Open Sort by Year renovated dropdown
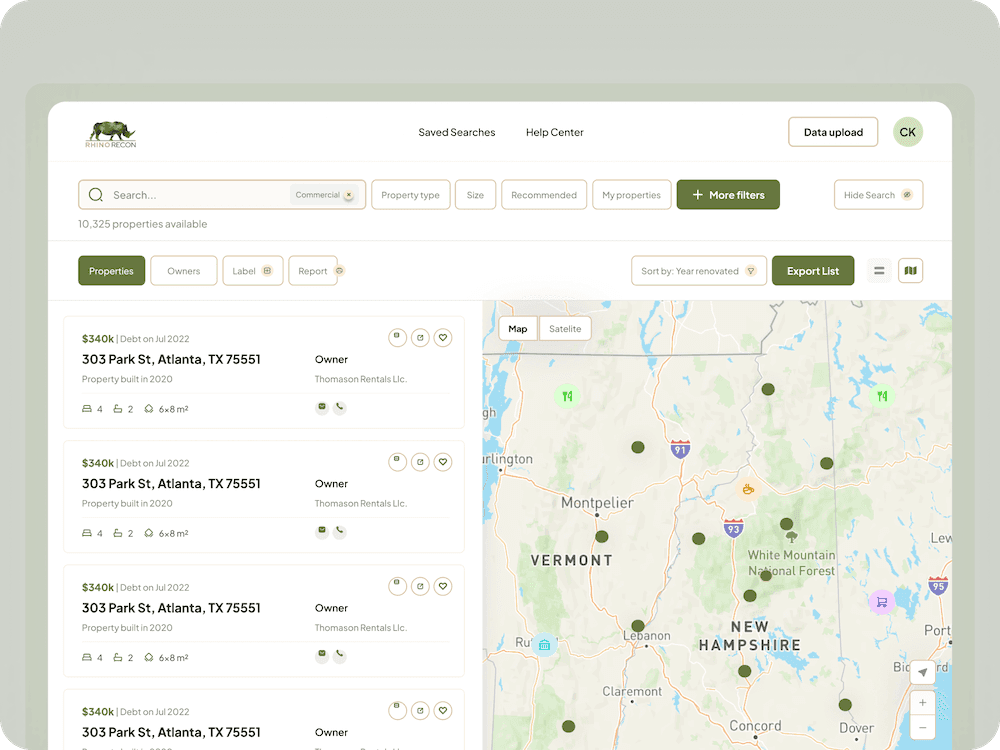Viewport: 1000px width, 750px height. [x=698, y=270]
